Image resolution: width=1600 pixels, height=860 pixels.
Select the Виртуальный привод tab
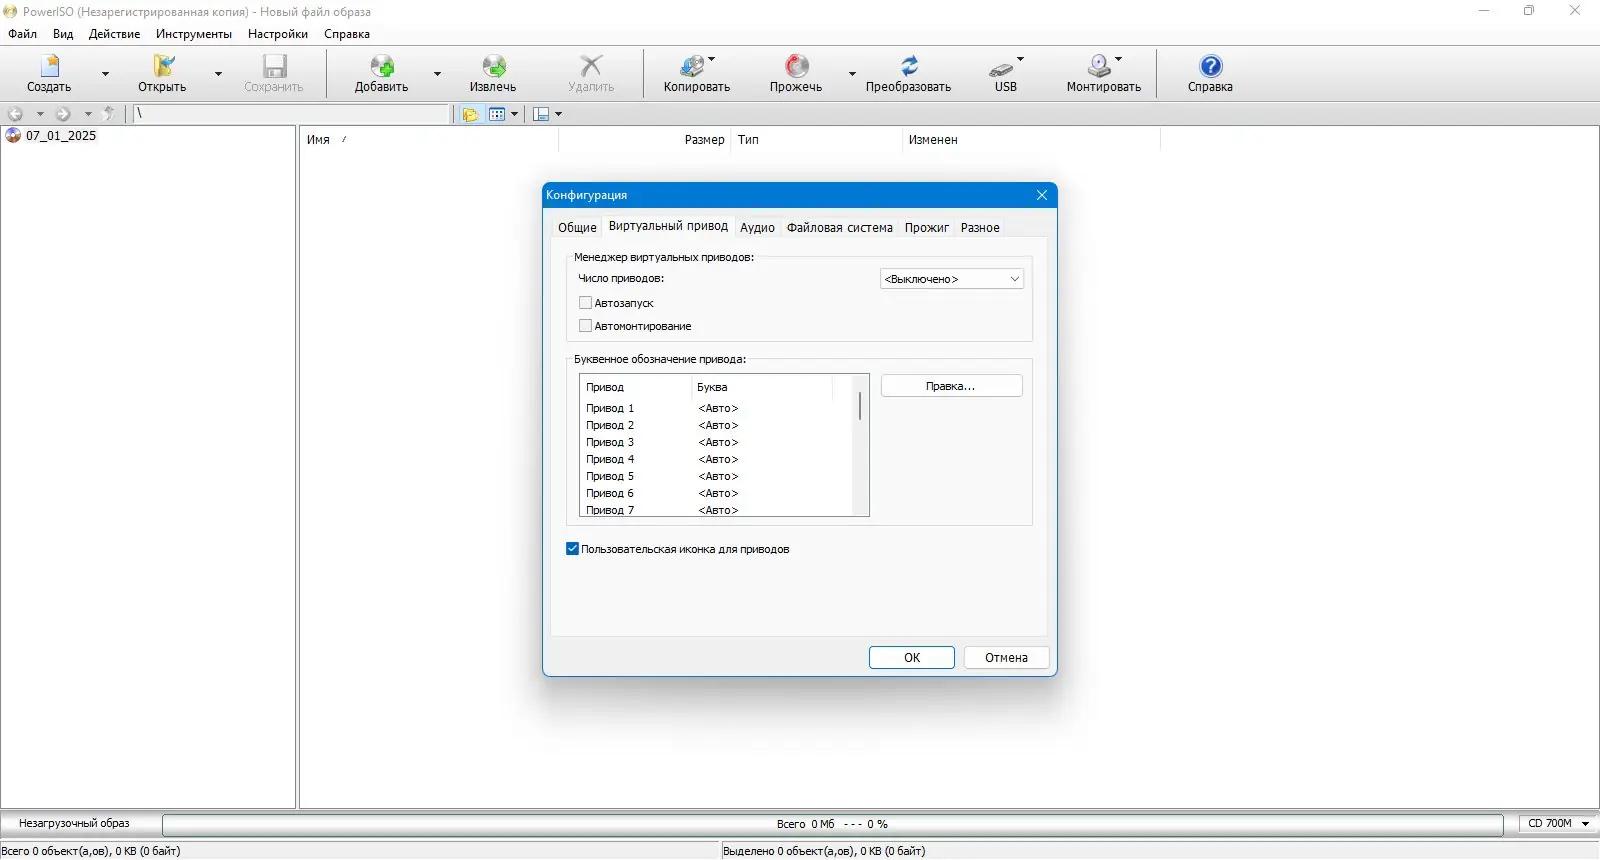668,226
